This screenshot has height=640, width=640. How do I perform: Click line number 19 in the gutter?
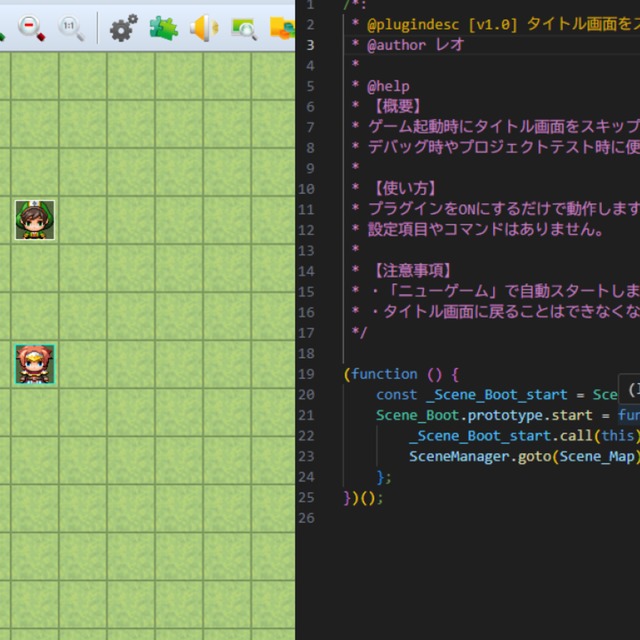point(307,374)
